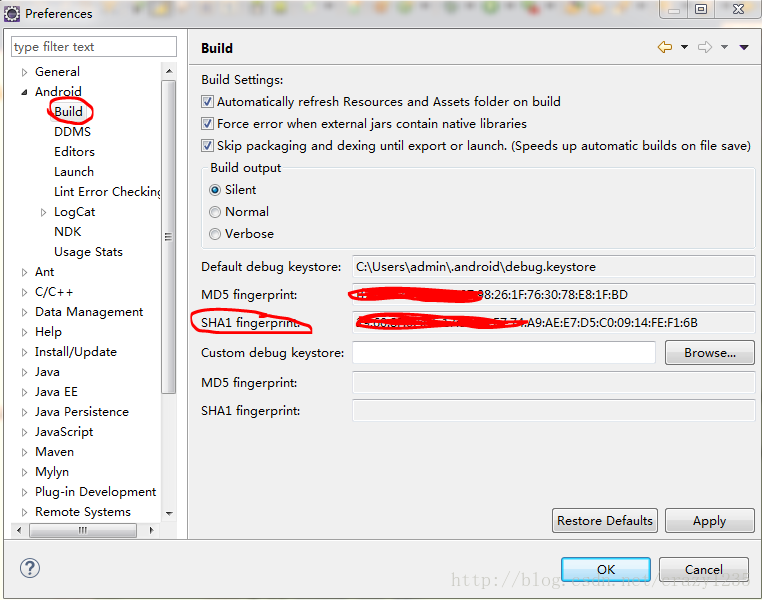Click the custom SHA1 fingerprint field

click(x=554, y=411)
